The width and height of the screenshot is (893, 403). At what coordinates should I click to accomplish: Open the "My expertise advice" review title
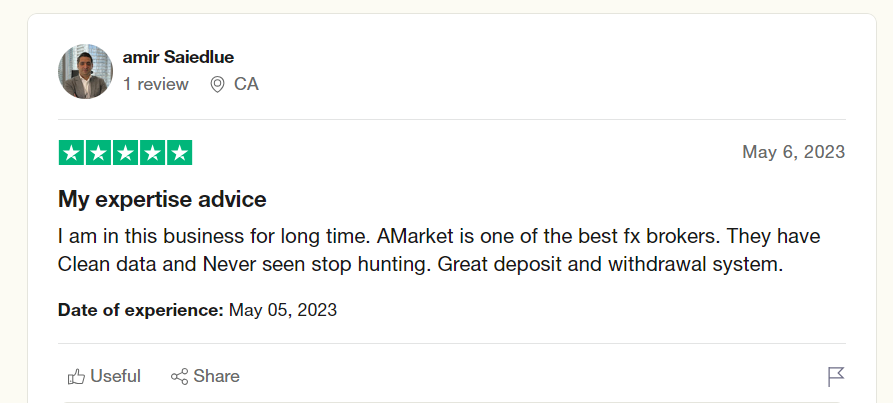[162, 199]
